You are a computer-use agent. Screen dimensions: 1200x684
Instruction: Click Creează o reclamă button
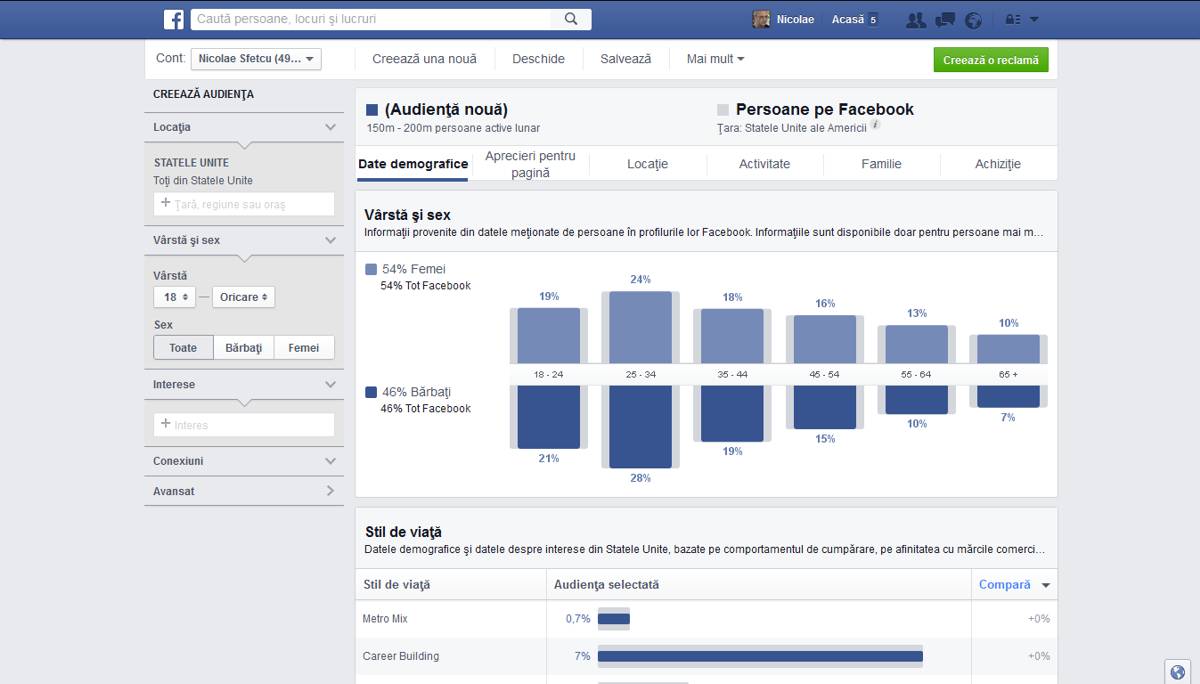[991, 60]
